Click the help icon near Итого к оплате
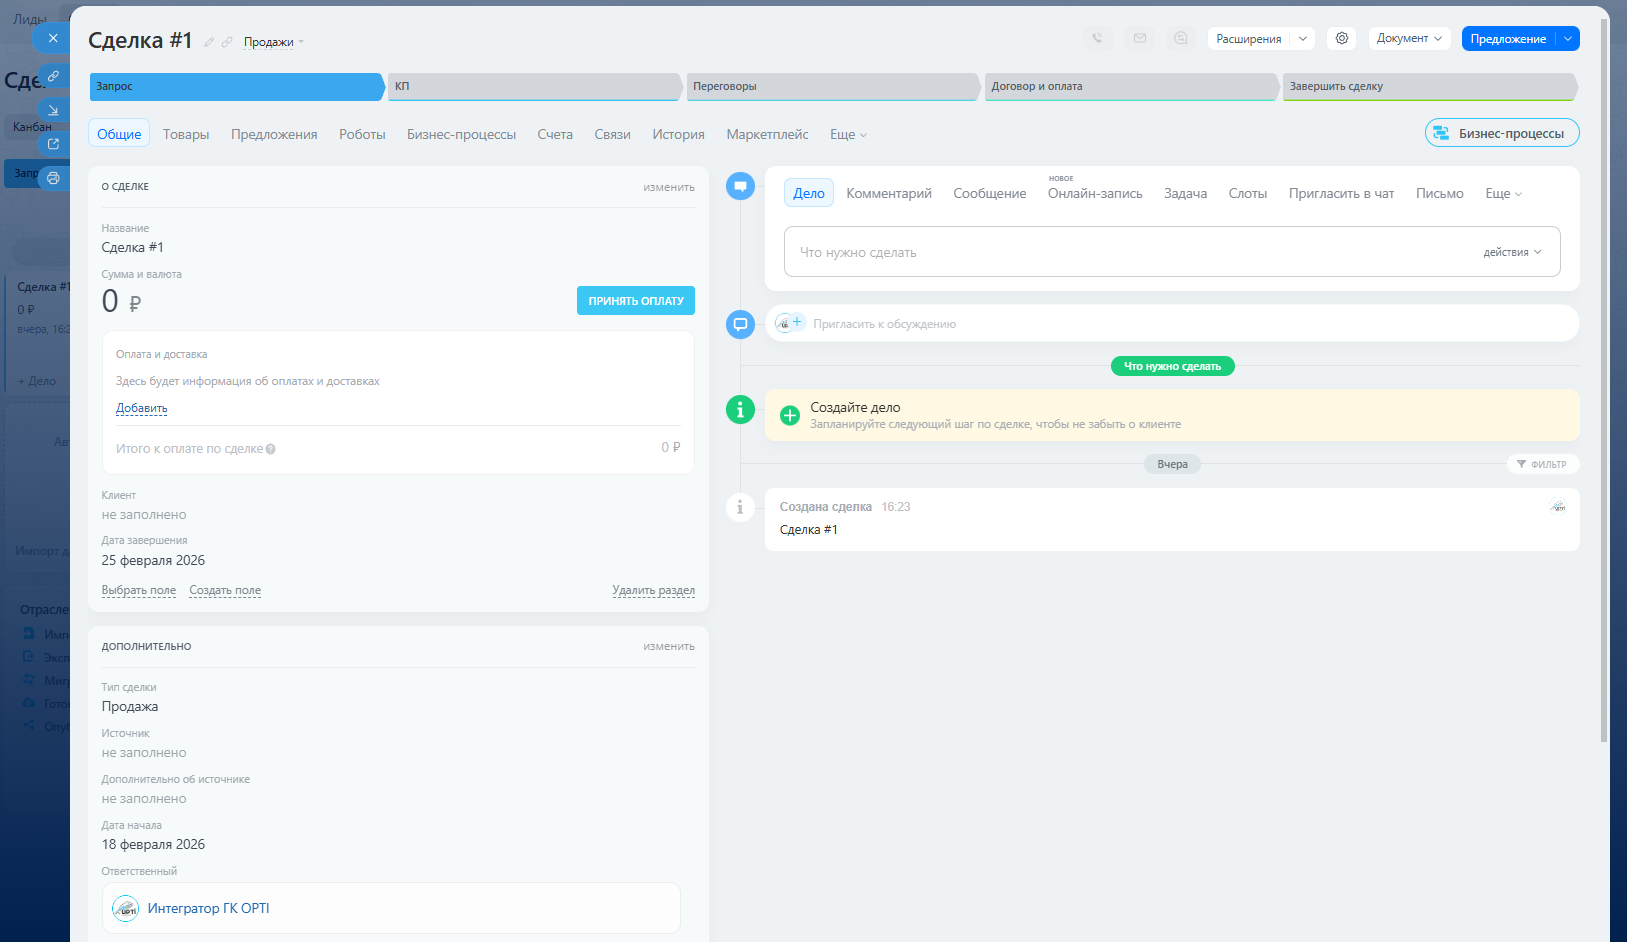 tap(271, 449)
